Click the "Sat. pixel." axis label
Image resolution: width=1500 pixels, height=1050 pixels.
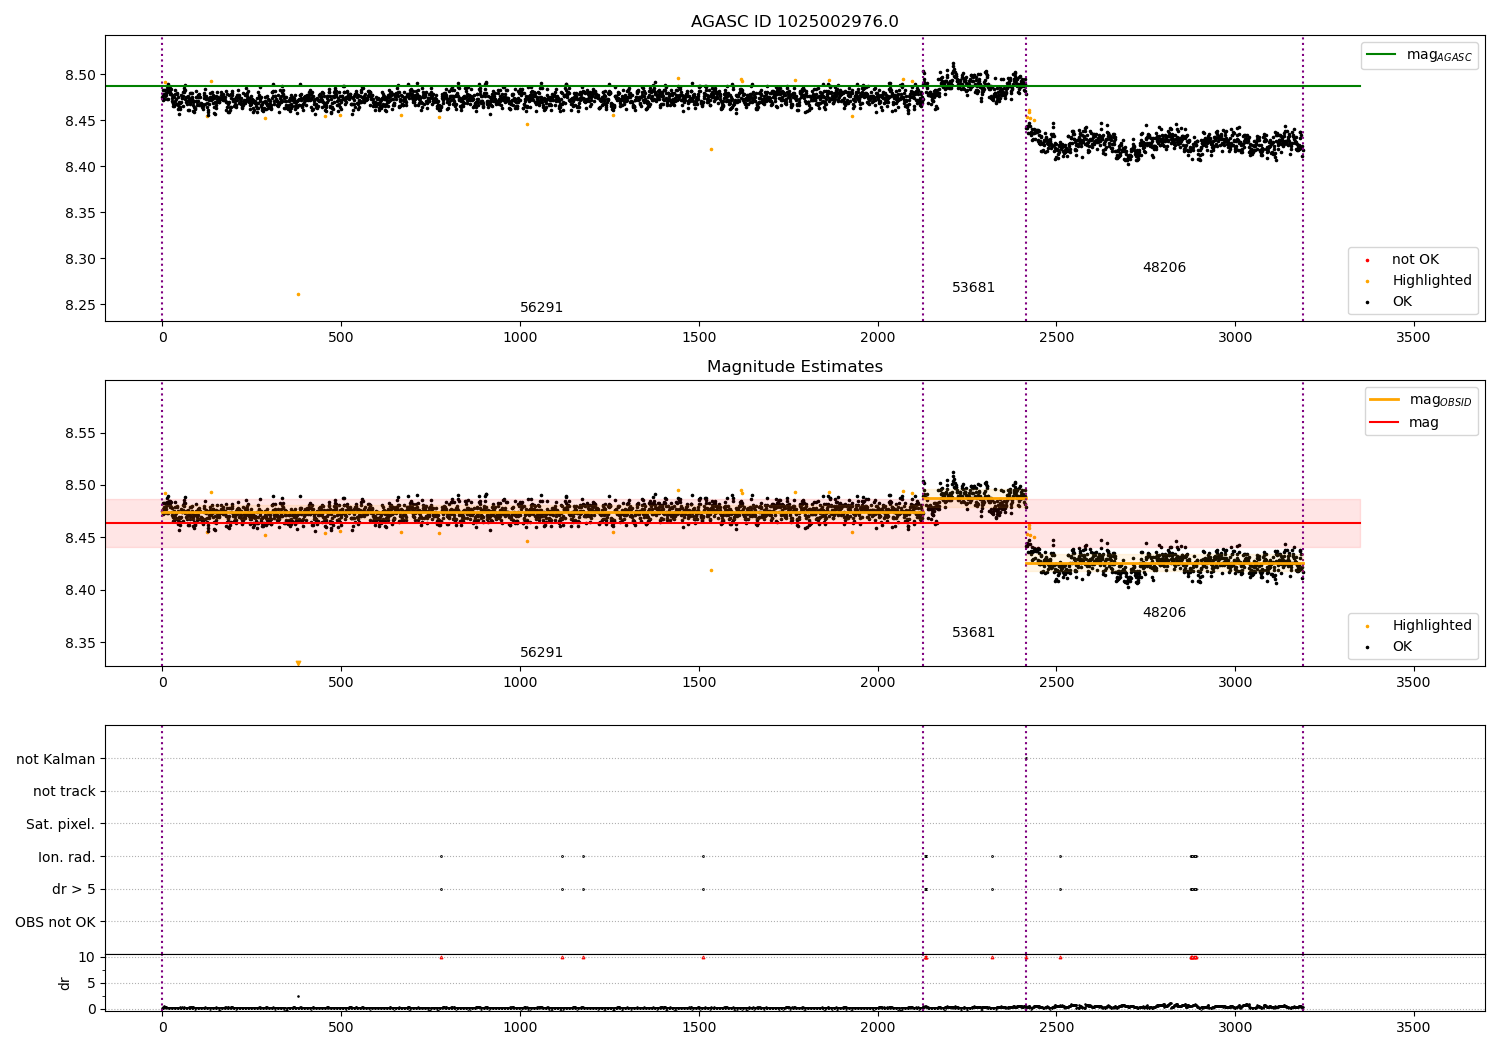click(x=61, y=825)
